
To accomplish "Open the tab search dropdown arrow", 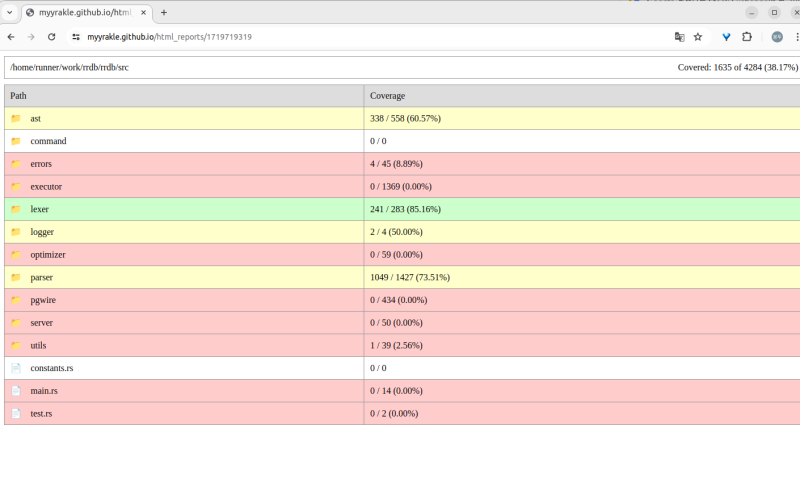I will click(x=9, y=12).
